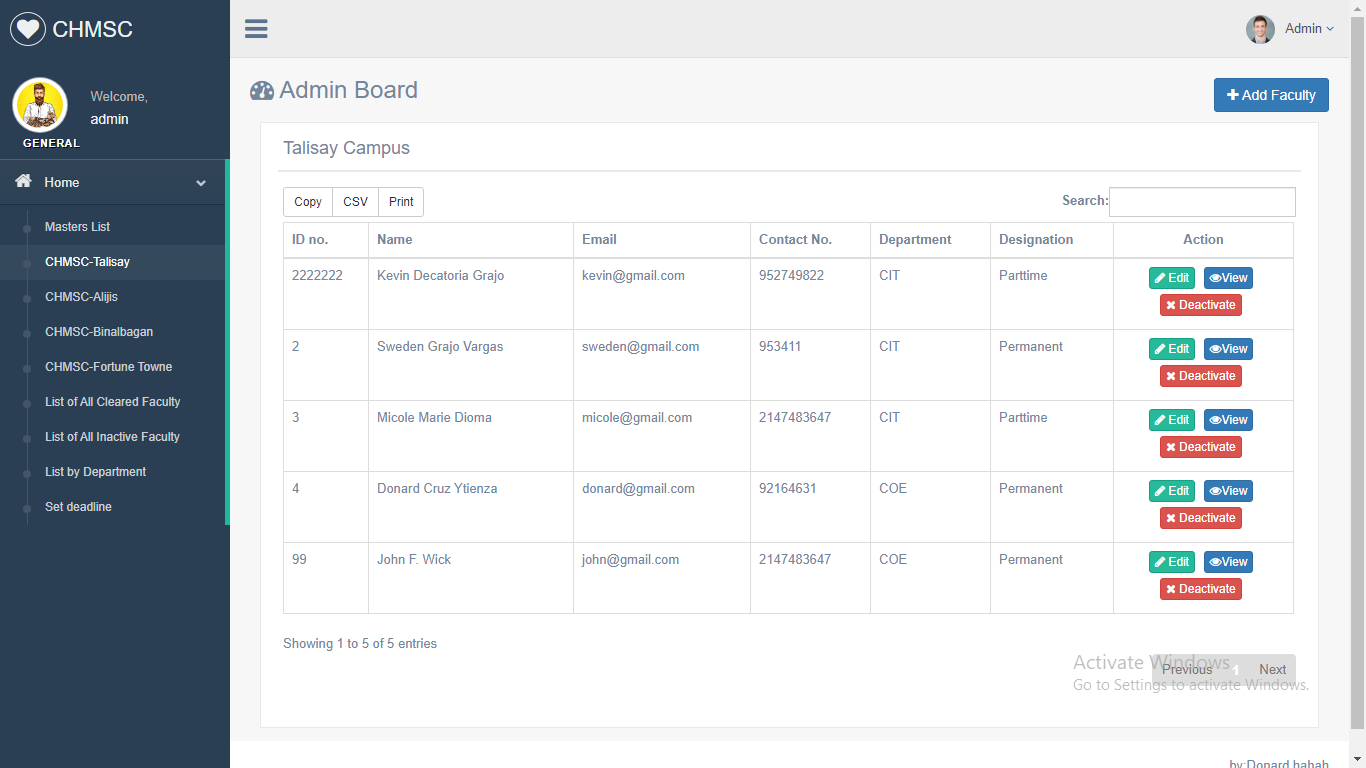
Task: Open the hamburger navigation menu
Action: pyautogui.click(x=256, y=28)
